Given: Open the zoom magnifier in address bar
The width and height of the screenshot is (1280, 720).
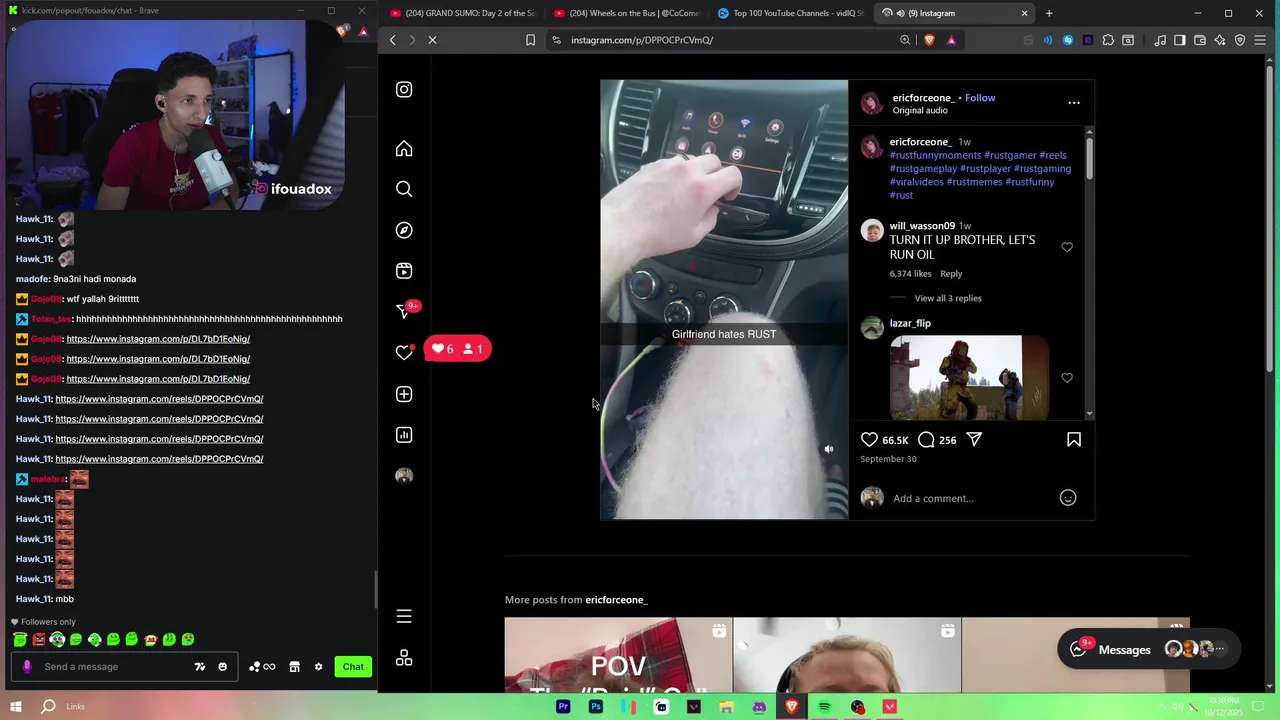Looking at the screenshot, I should tap(905, 40).
